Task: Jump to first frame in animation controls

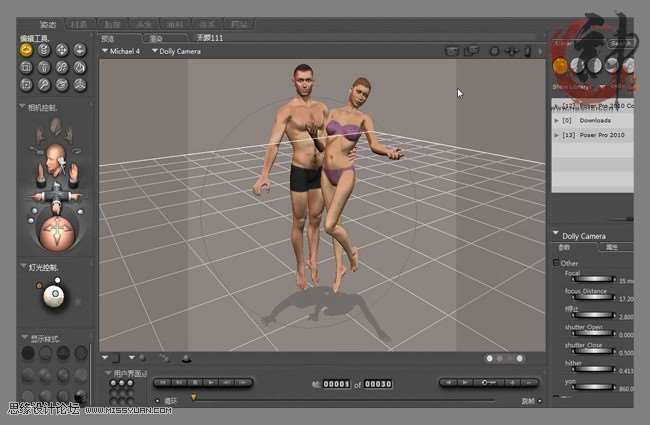Action: pyautogui.click(x=162, y=382)
